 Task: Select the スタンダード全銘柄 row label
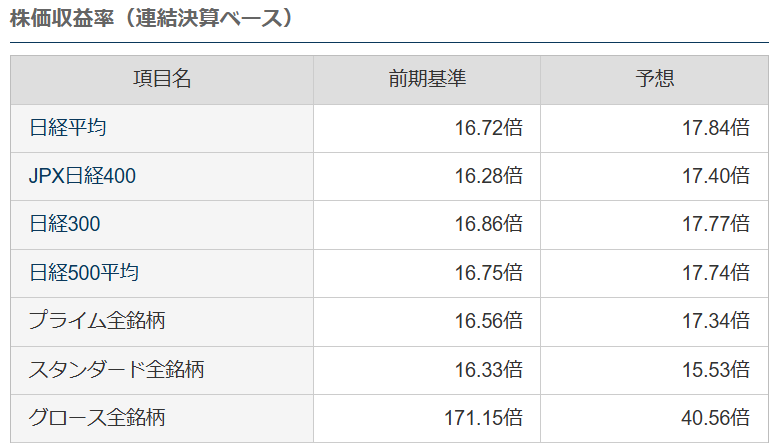point(116,369)
